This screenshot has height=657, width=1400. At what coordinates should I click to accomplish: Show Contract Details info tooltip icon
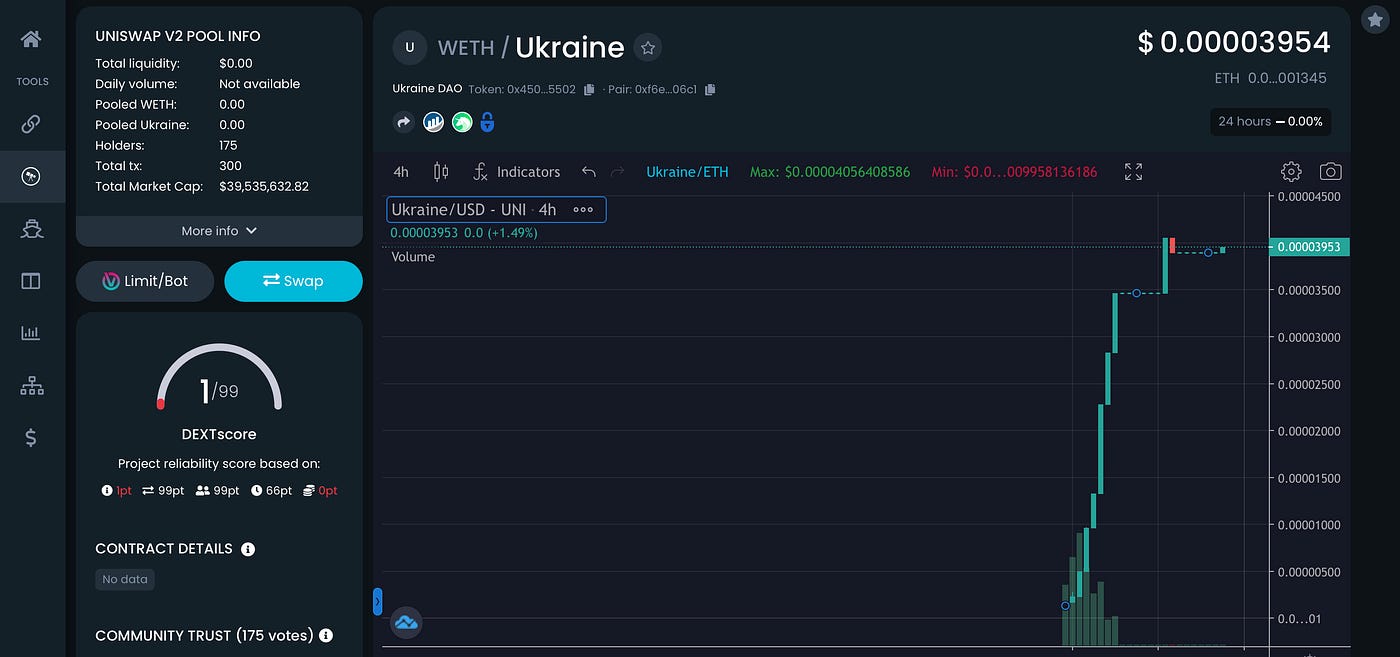[248, 549]
